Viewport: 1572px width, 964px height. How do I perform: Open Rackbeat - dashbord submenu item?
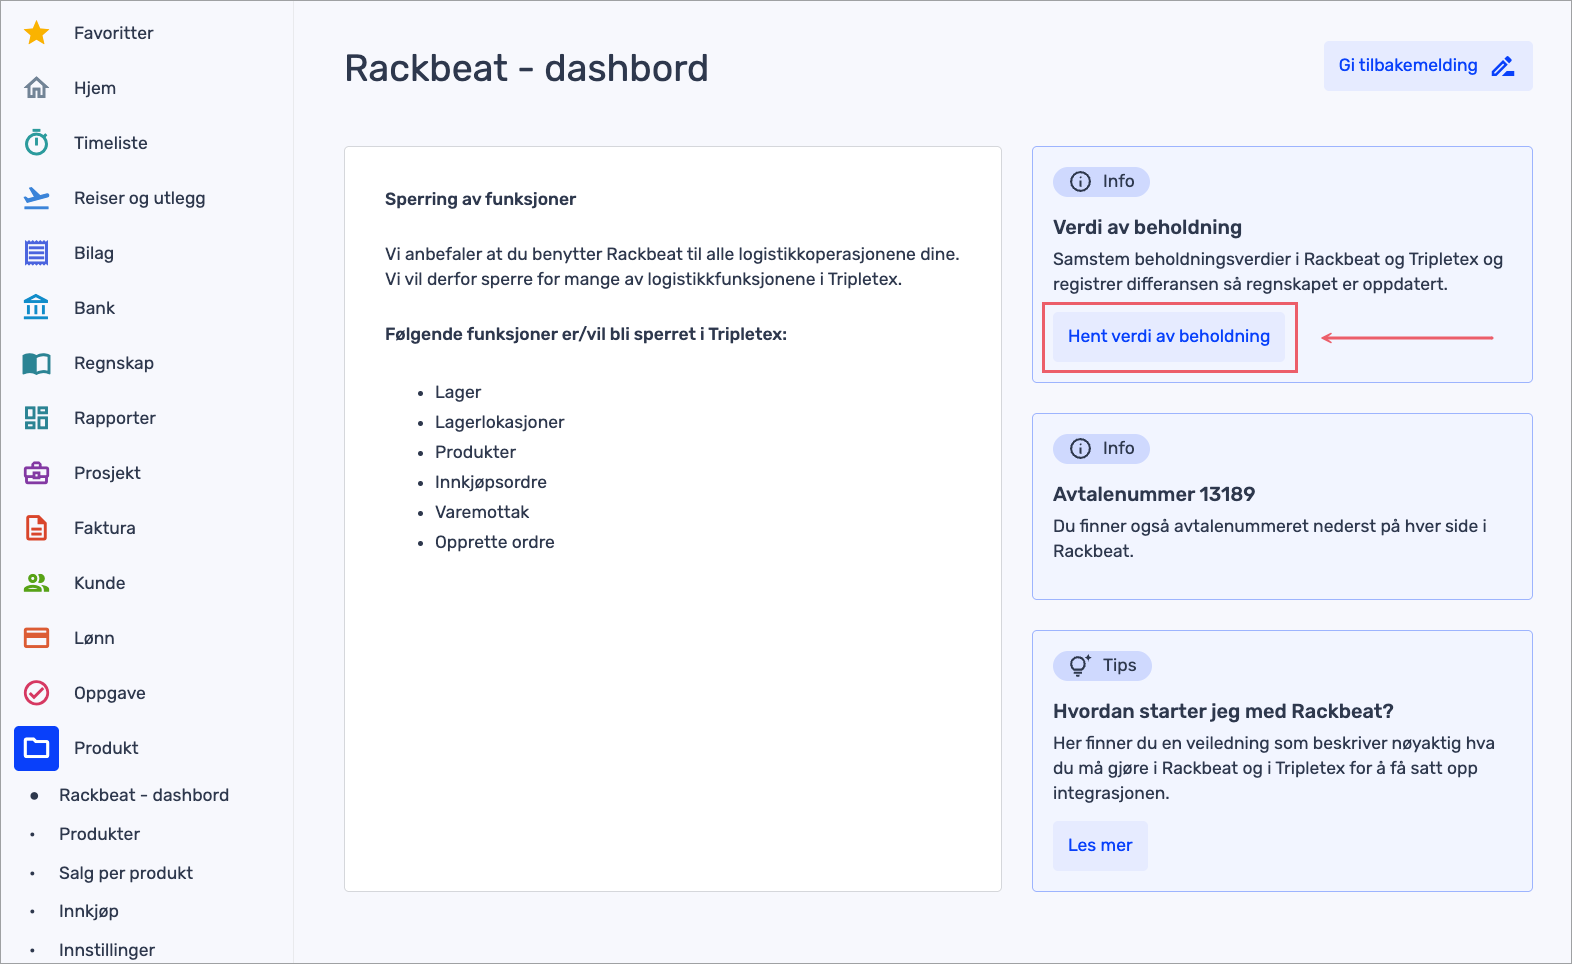tap(144, 795)
